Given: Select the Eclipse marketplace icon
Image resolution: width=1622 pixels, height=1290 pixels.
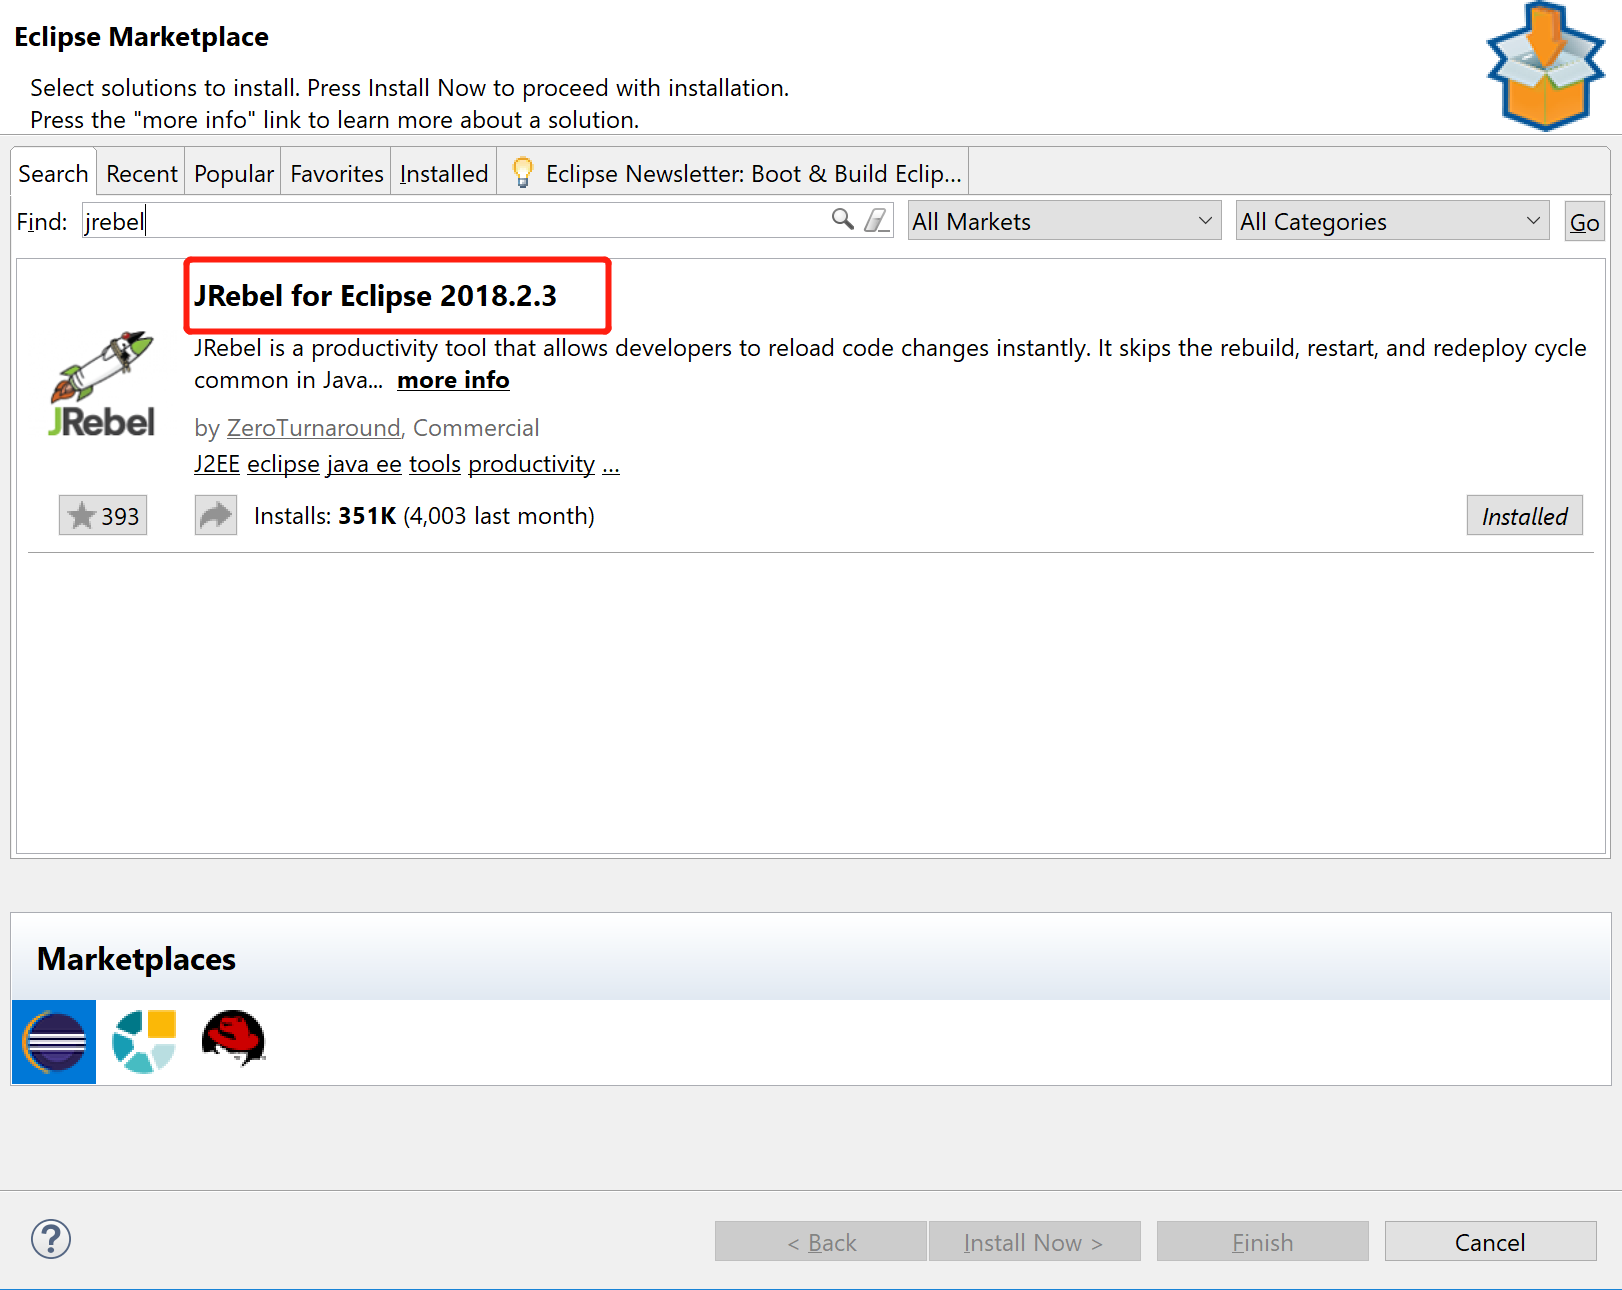Looking at the screenshot, I should pos(54,1042).
